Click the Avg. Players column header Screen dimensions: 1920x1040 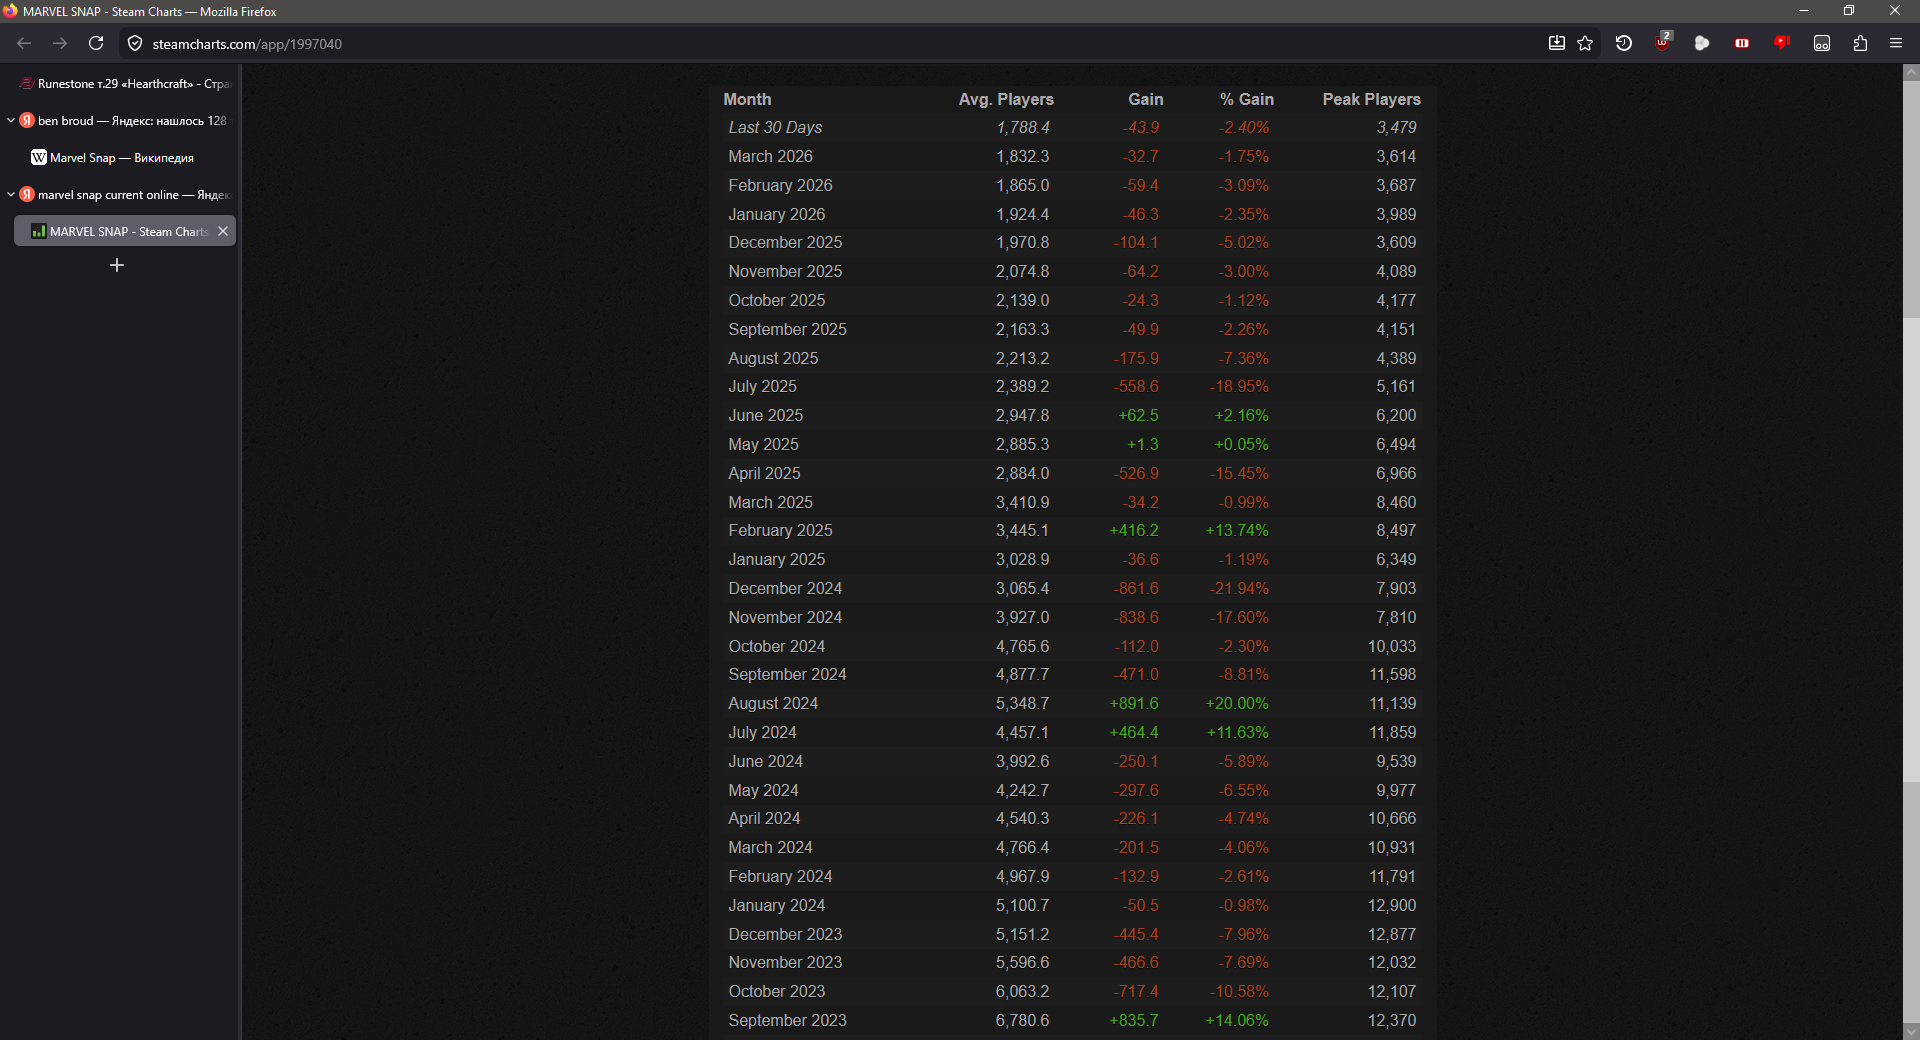pyautogui.click(x=1006, y=99)
